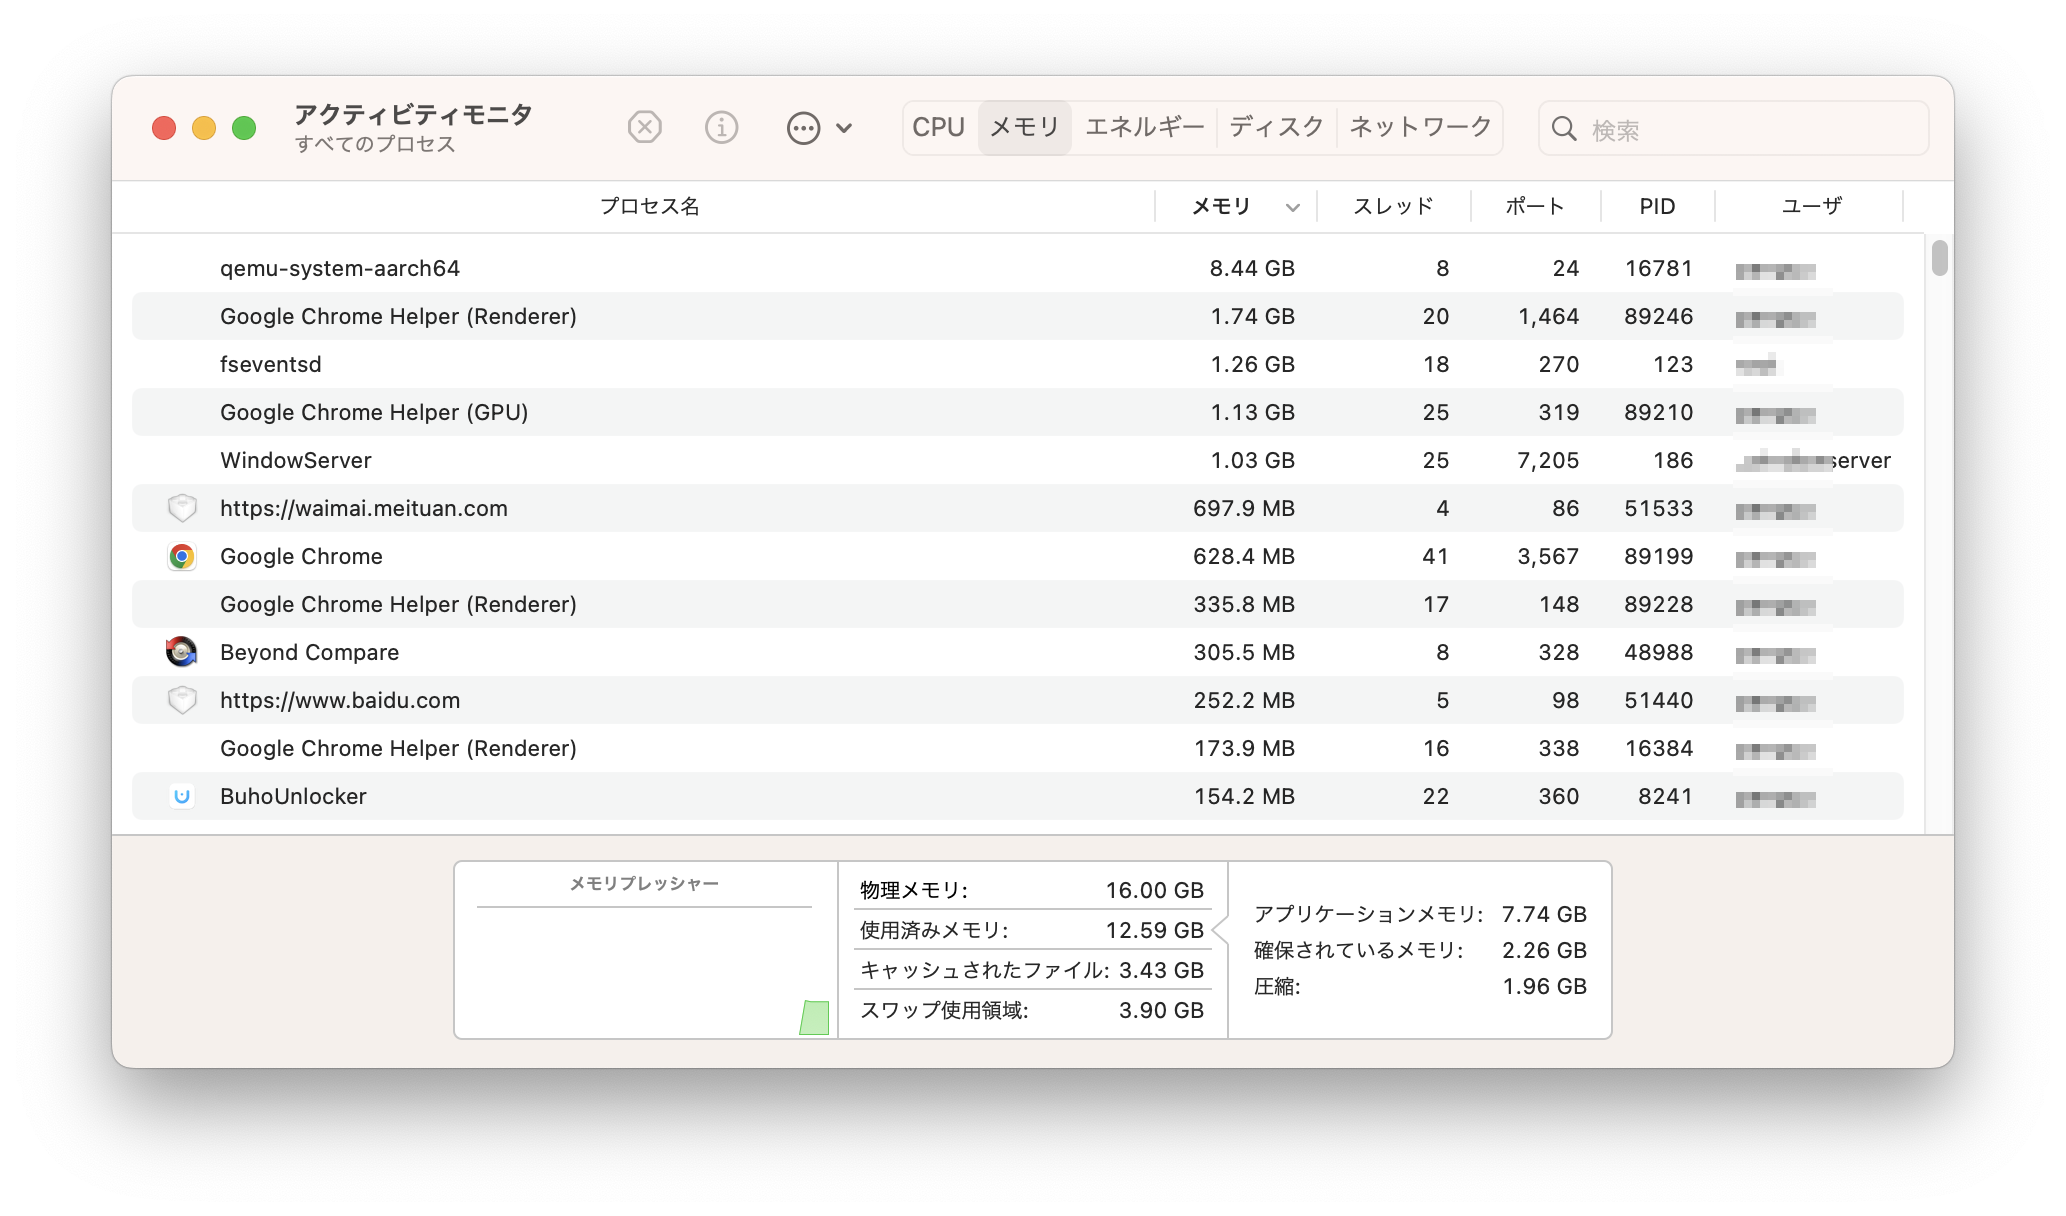2066x1216 pixels.
Task: Click the スワップ使用領域 3.90 GB entry
Action: point(1032,1010)
